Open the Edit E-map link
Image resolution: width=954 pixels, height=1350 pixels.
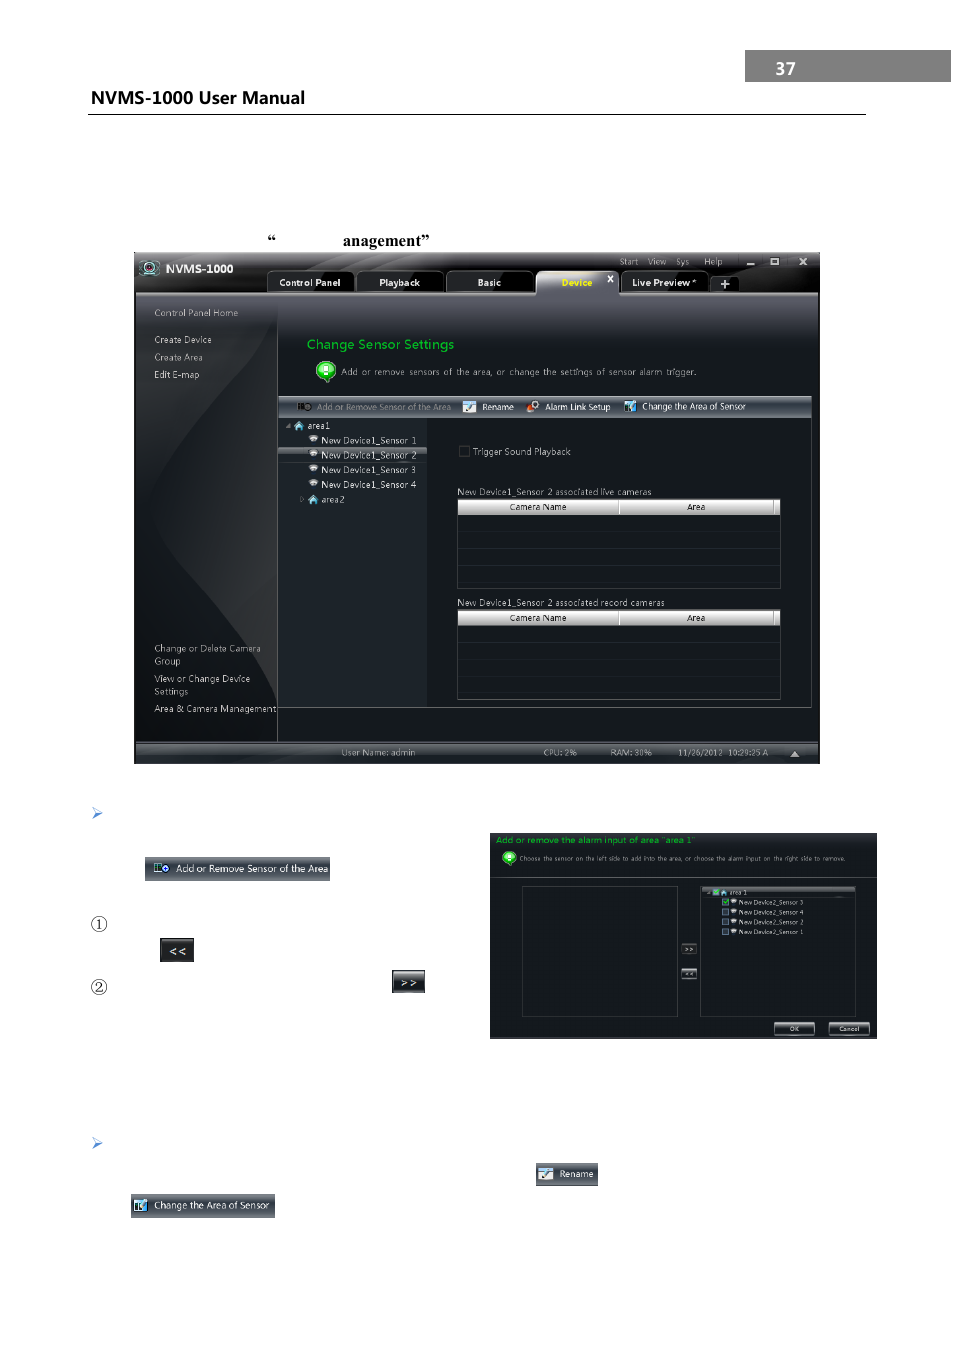pos(177,375)
